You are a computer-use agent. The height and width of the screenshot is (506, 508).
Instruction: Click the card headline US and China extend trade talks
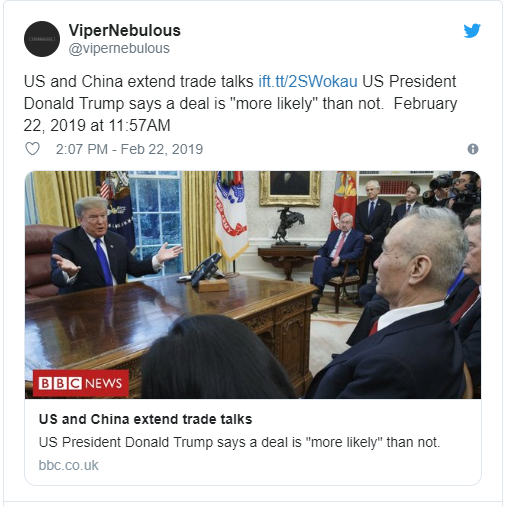pyautogui.click(x=145, y=419)
